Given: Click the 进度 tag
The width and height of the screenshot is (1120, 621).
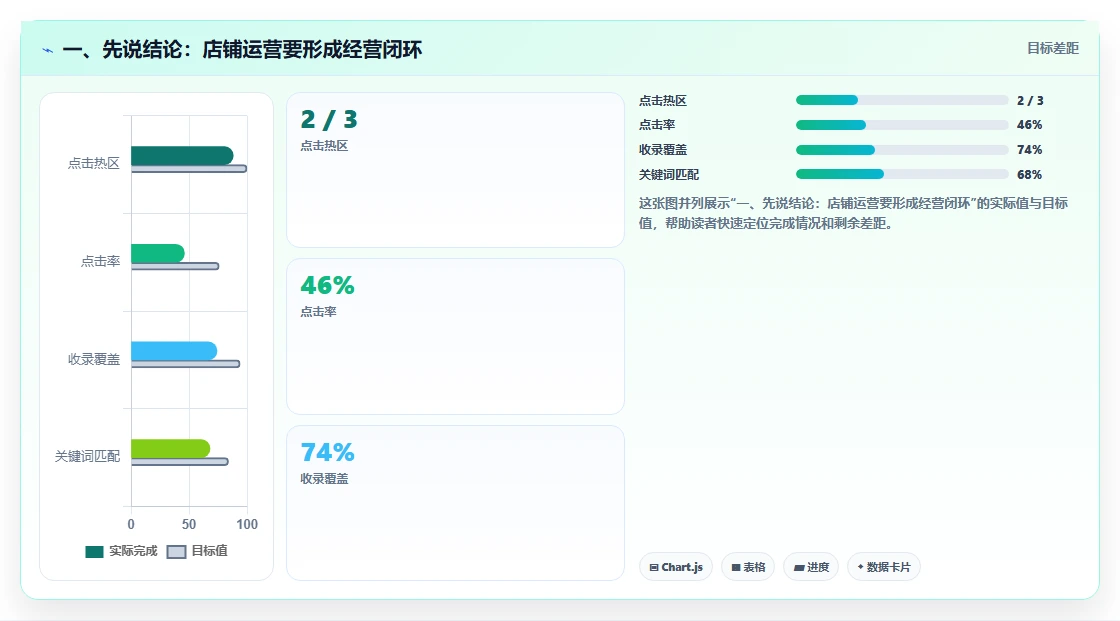Looking at the screenshot, I should click(811, 567).
